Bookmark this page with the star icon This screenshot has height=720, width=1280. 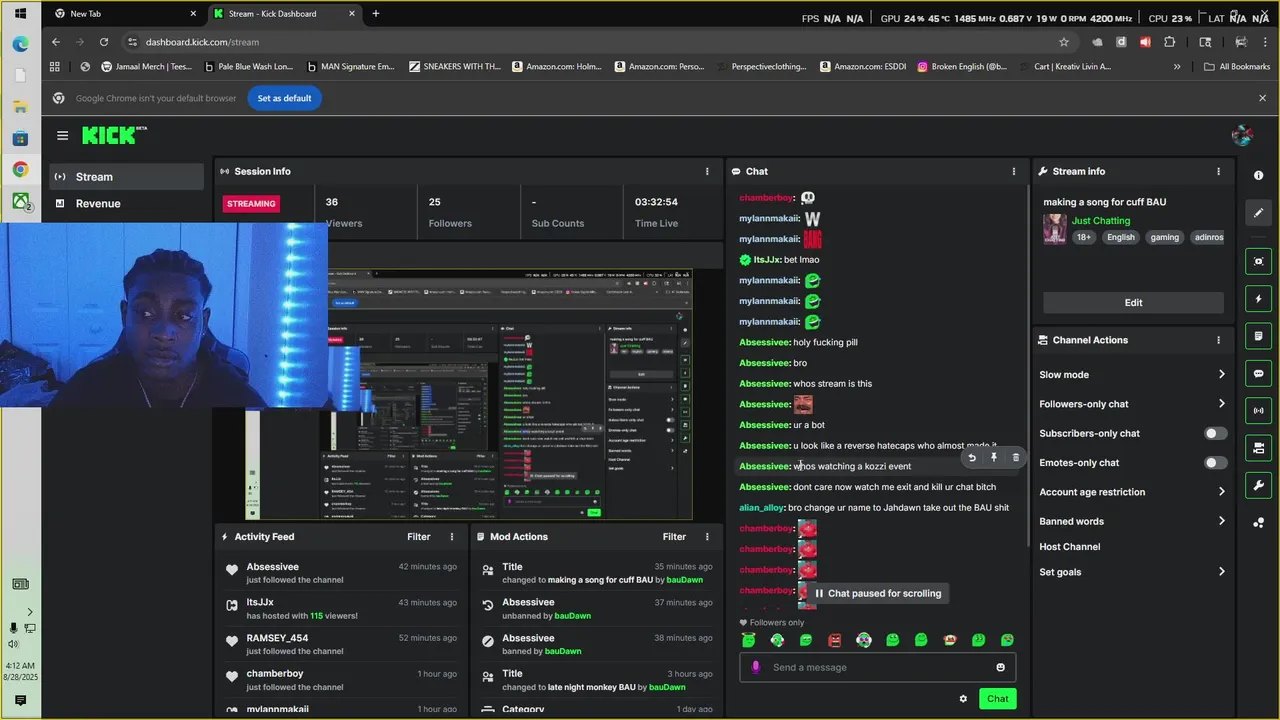tap(1064, 42)
